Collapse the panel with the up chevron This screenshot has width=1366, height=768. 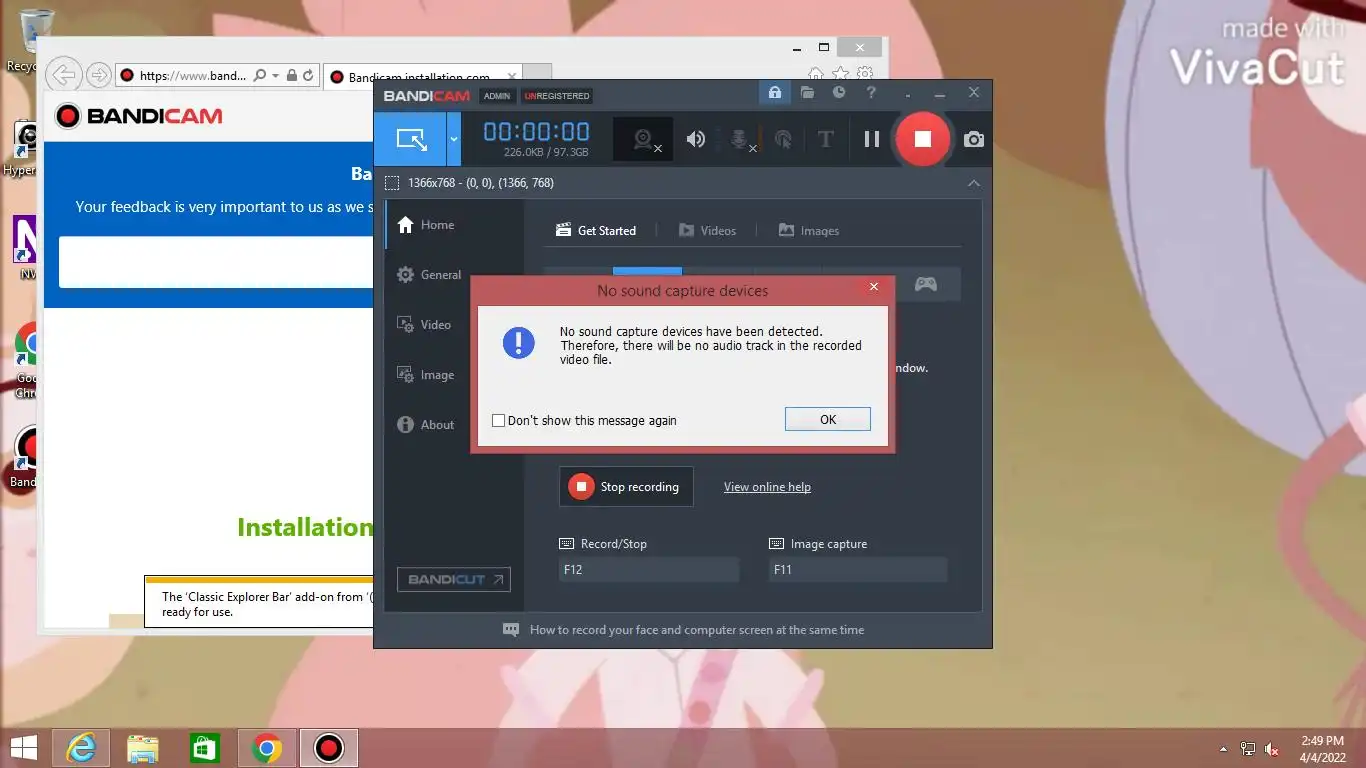point(973,183)
